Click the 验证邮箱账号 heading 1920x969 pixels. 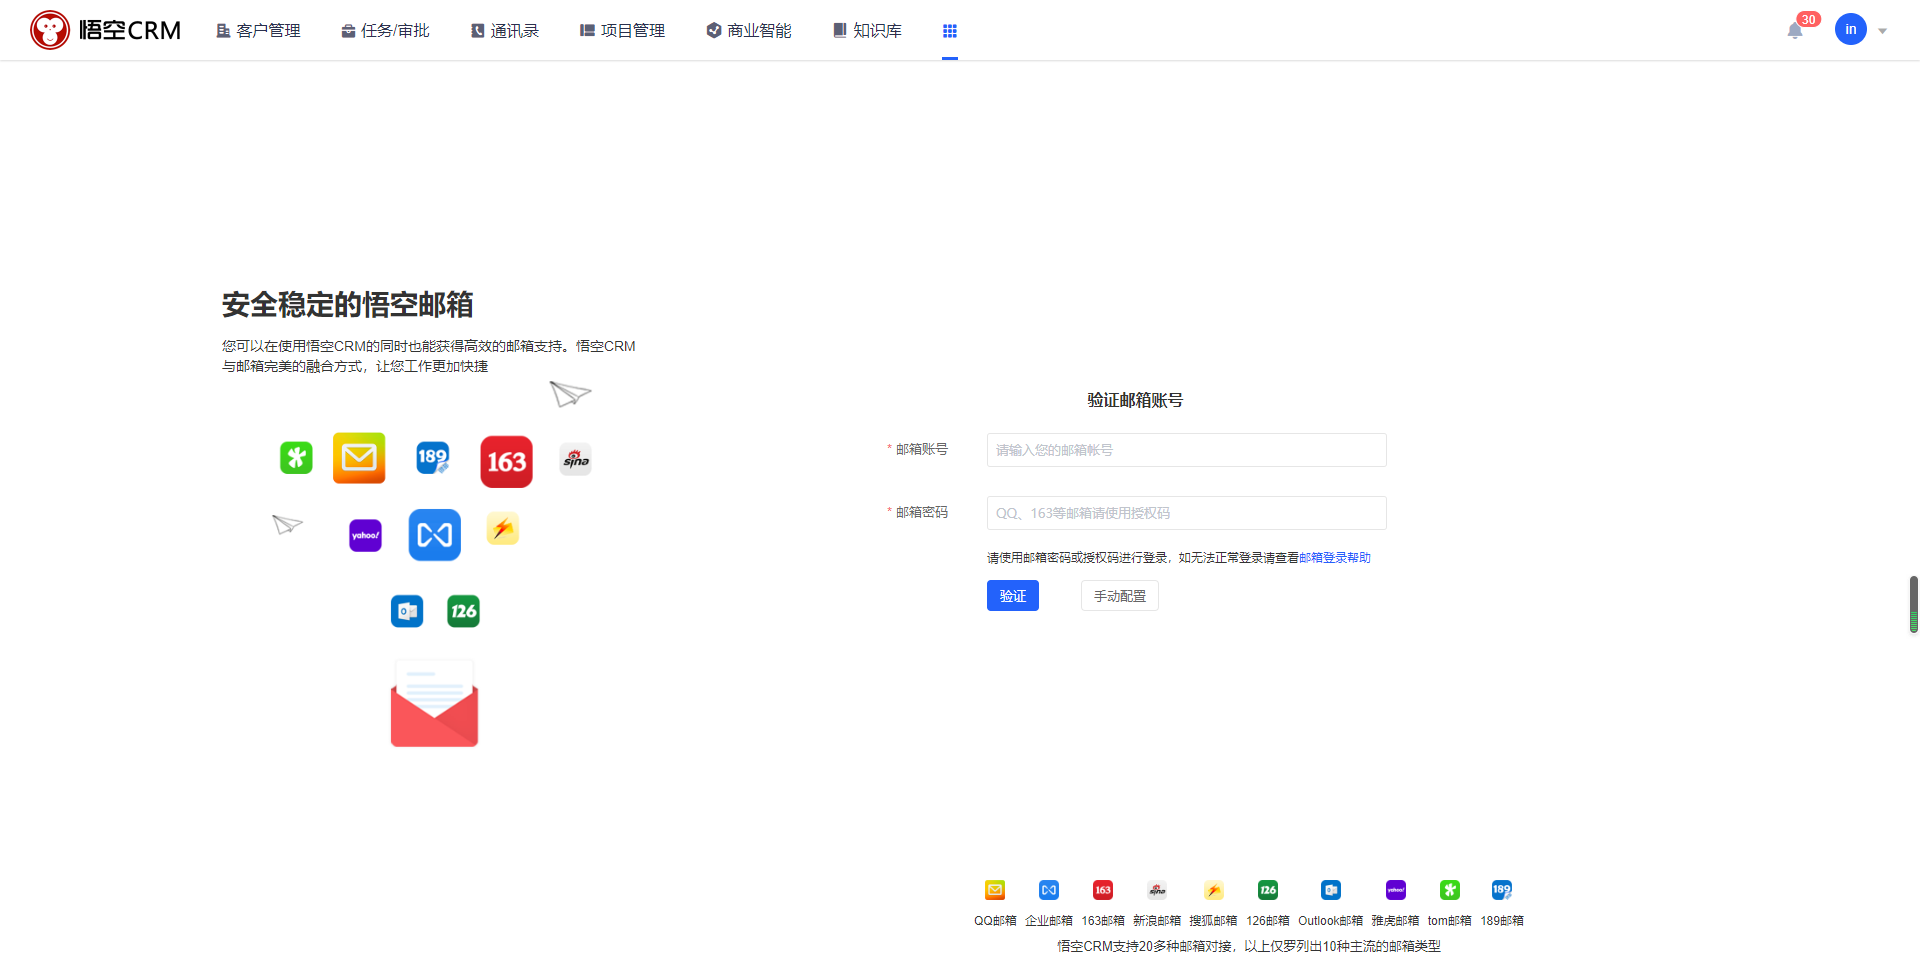1135,400
